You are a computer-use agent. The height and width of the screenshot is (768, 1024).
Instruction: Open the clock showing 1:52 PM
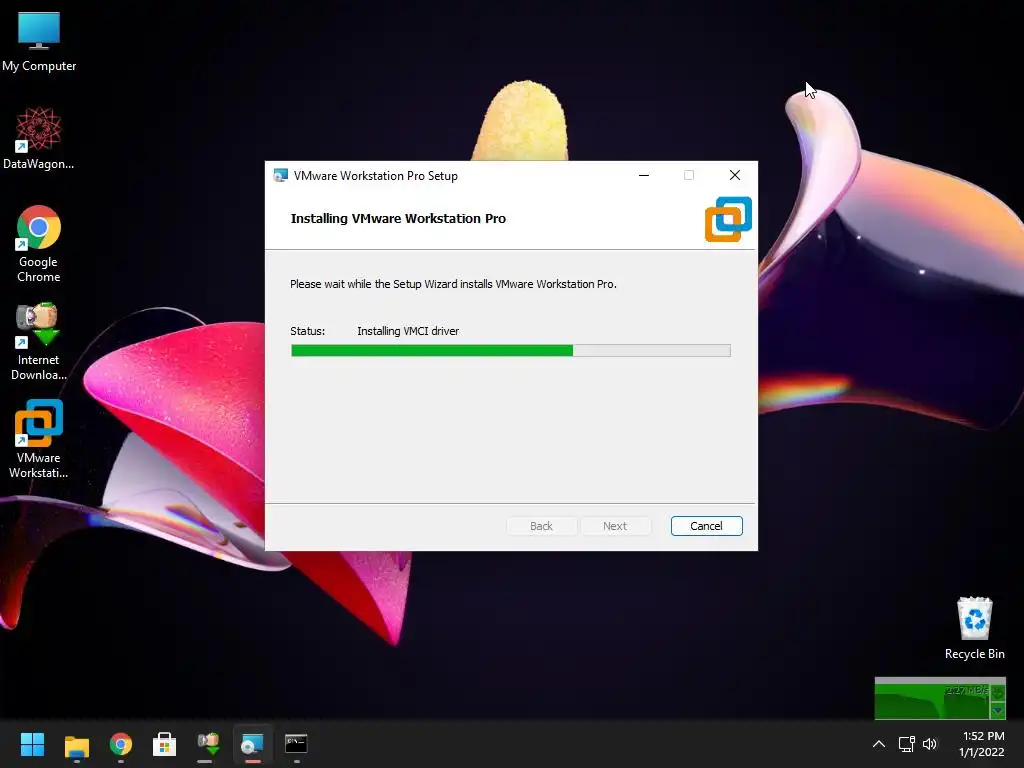point(984,736)
